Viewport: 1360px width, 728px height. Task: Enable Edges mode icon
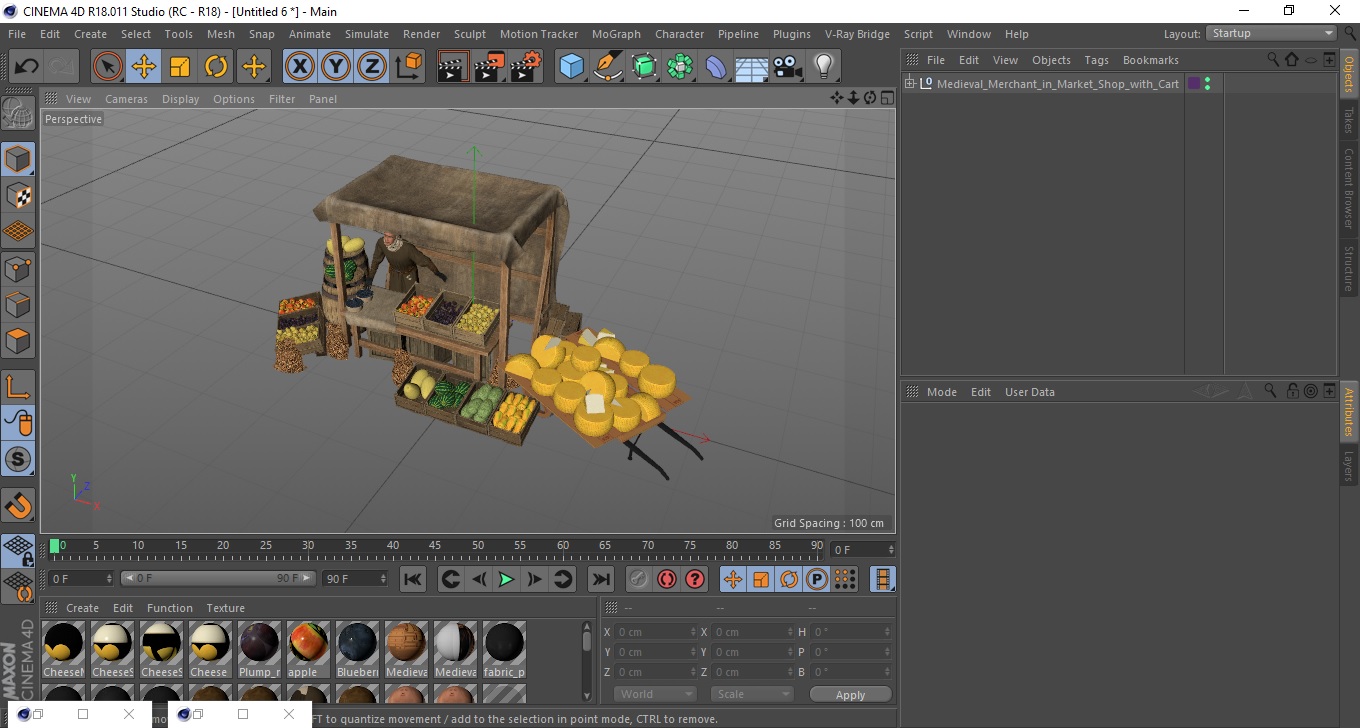(x=18, y=304)
